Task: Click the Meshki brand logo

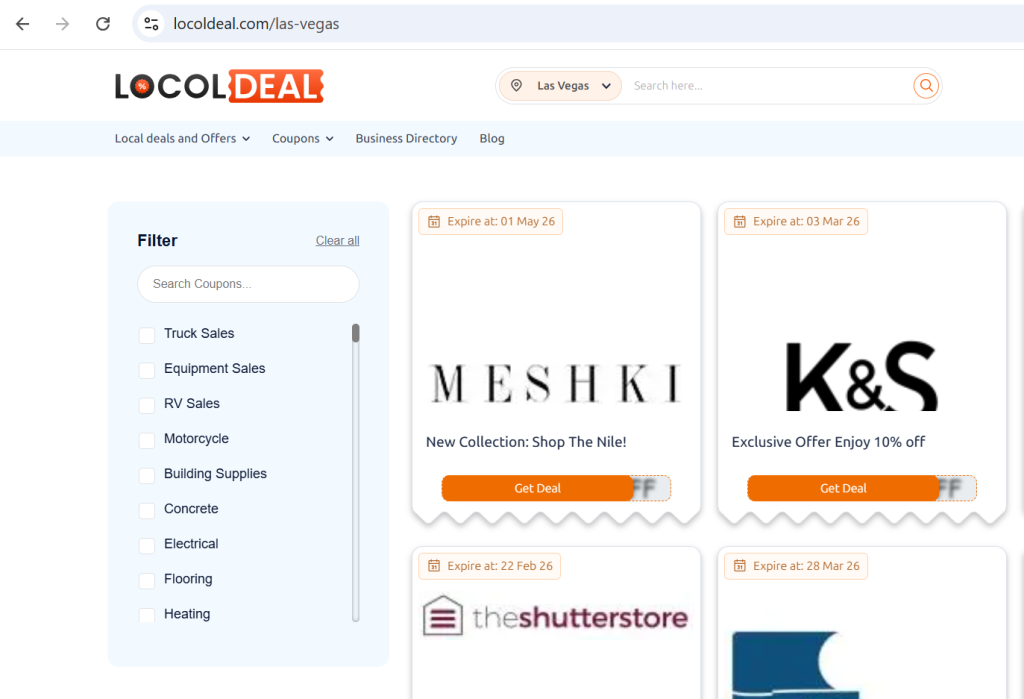Action: [x=555, y=384]
